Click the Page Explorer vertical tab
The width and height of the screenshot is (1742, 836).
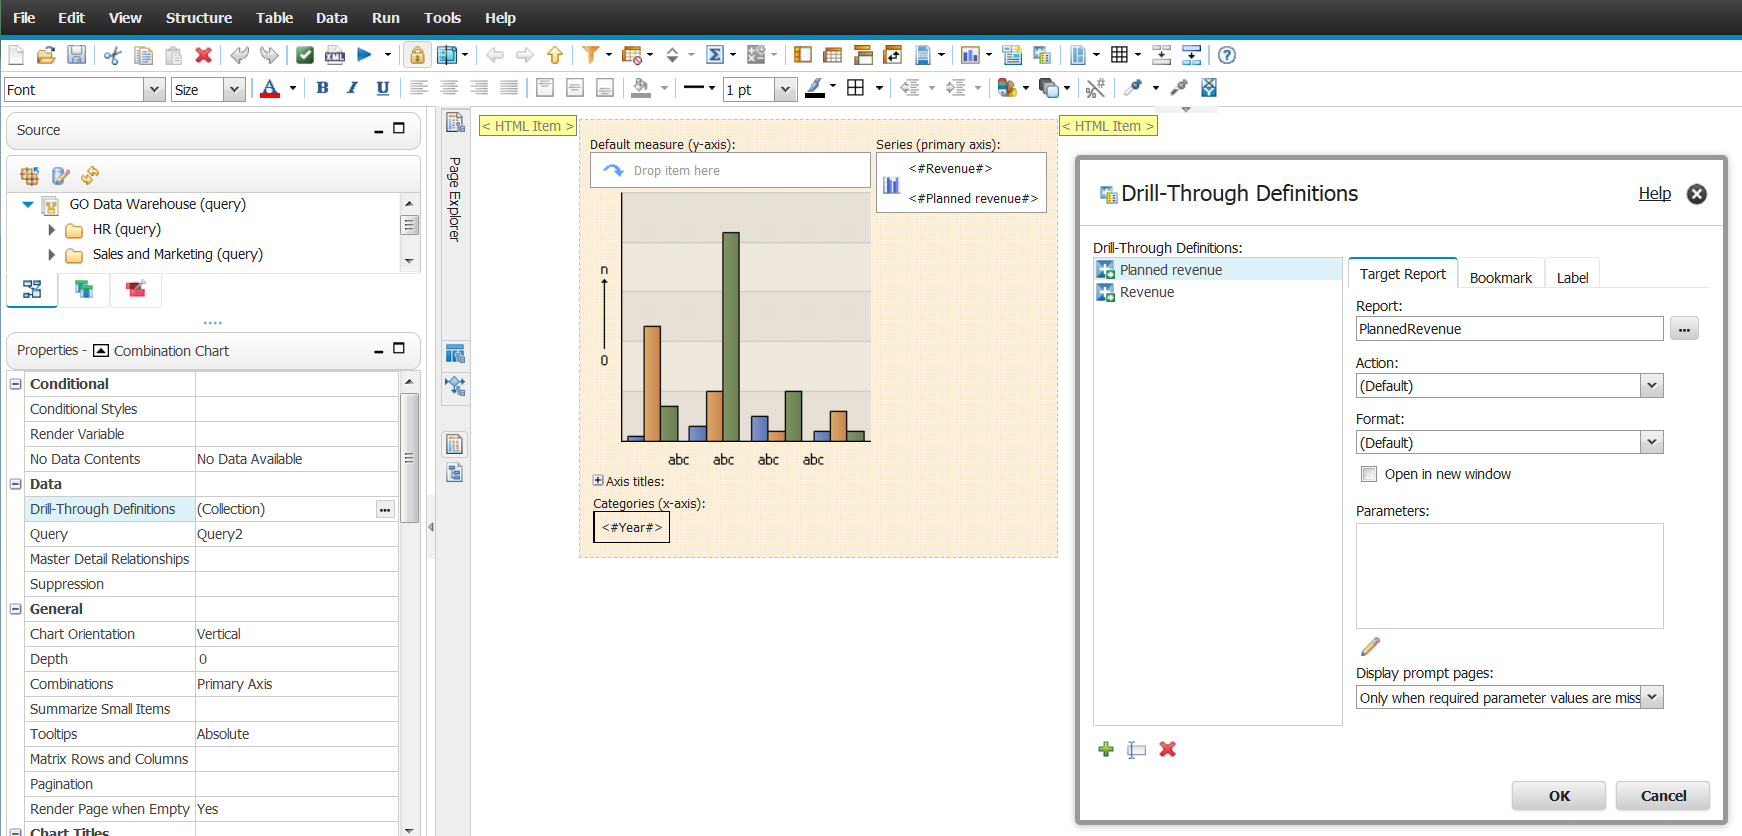455,199
